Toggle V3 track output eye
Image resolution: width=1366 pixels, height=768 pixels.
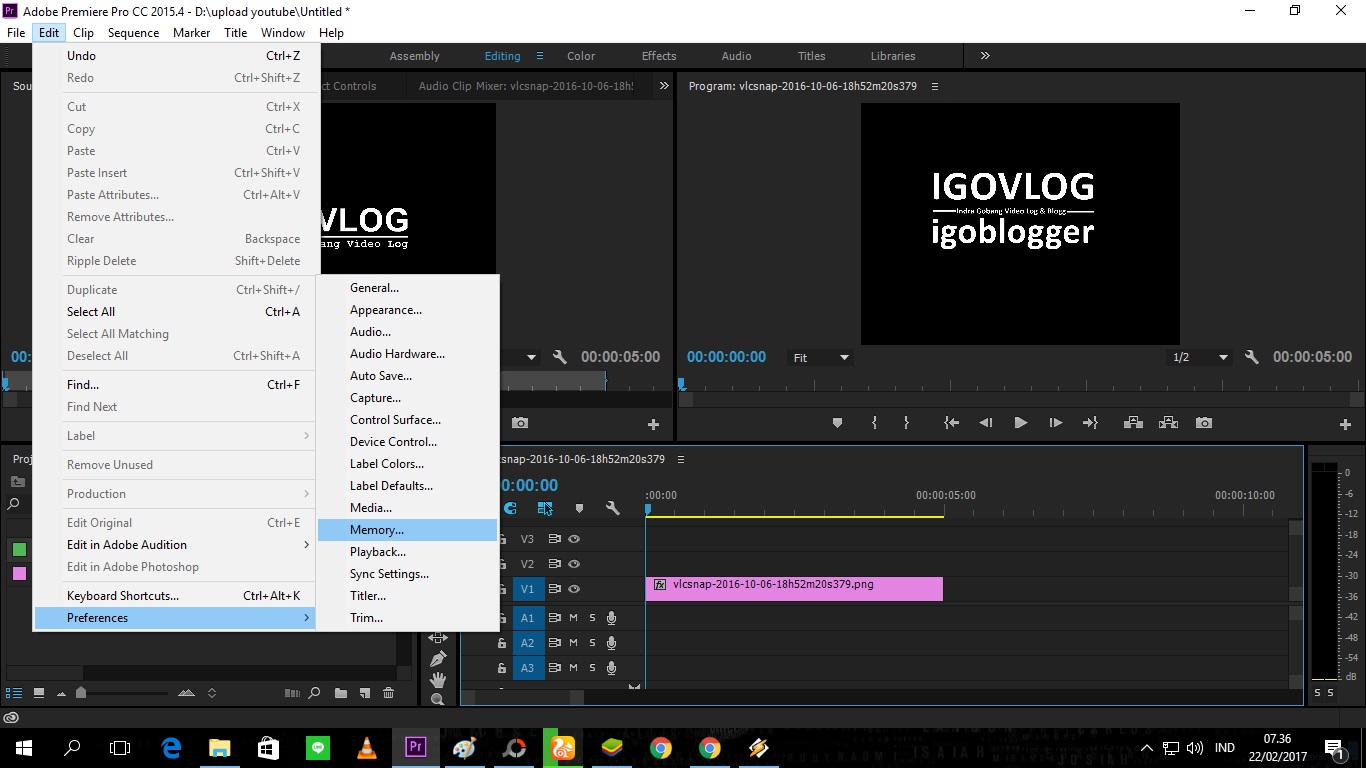click(x=574, y=539)
